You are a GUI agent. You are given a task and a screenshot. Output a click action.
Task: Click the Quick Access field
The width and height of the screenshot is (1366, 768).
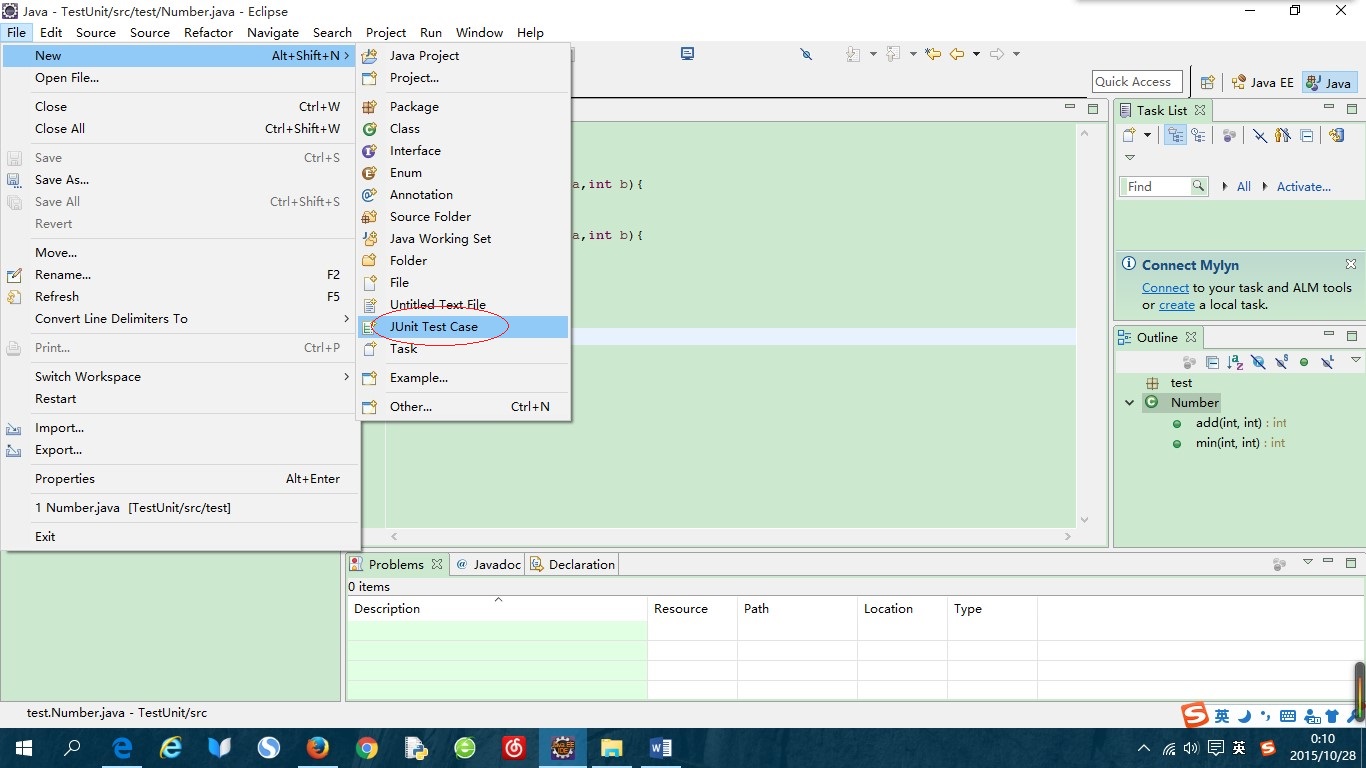coord(1137,82)
